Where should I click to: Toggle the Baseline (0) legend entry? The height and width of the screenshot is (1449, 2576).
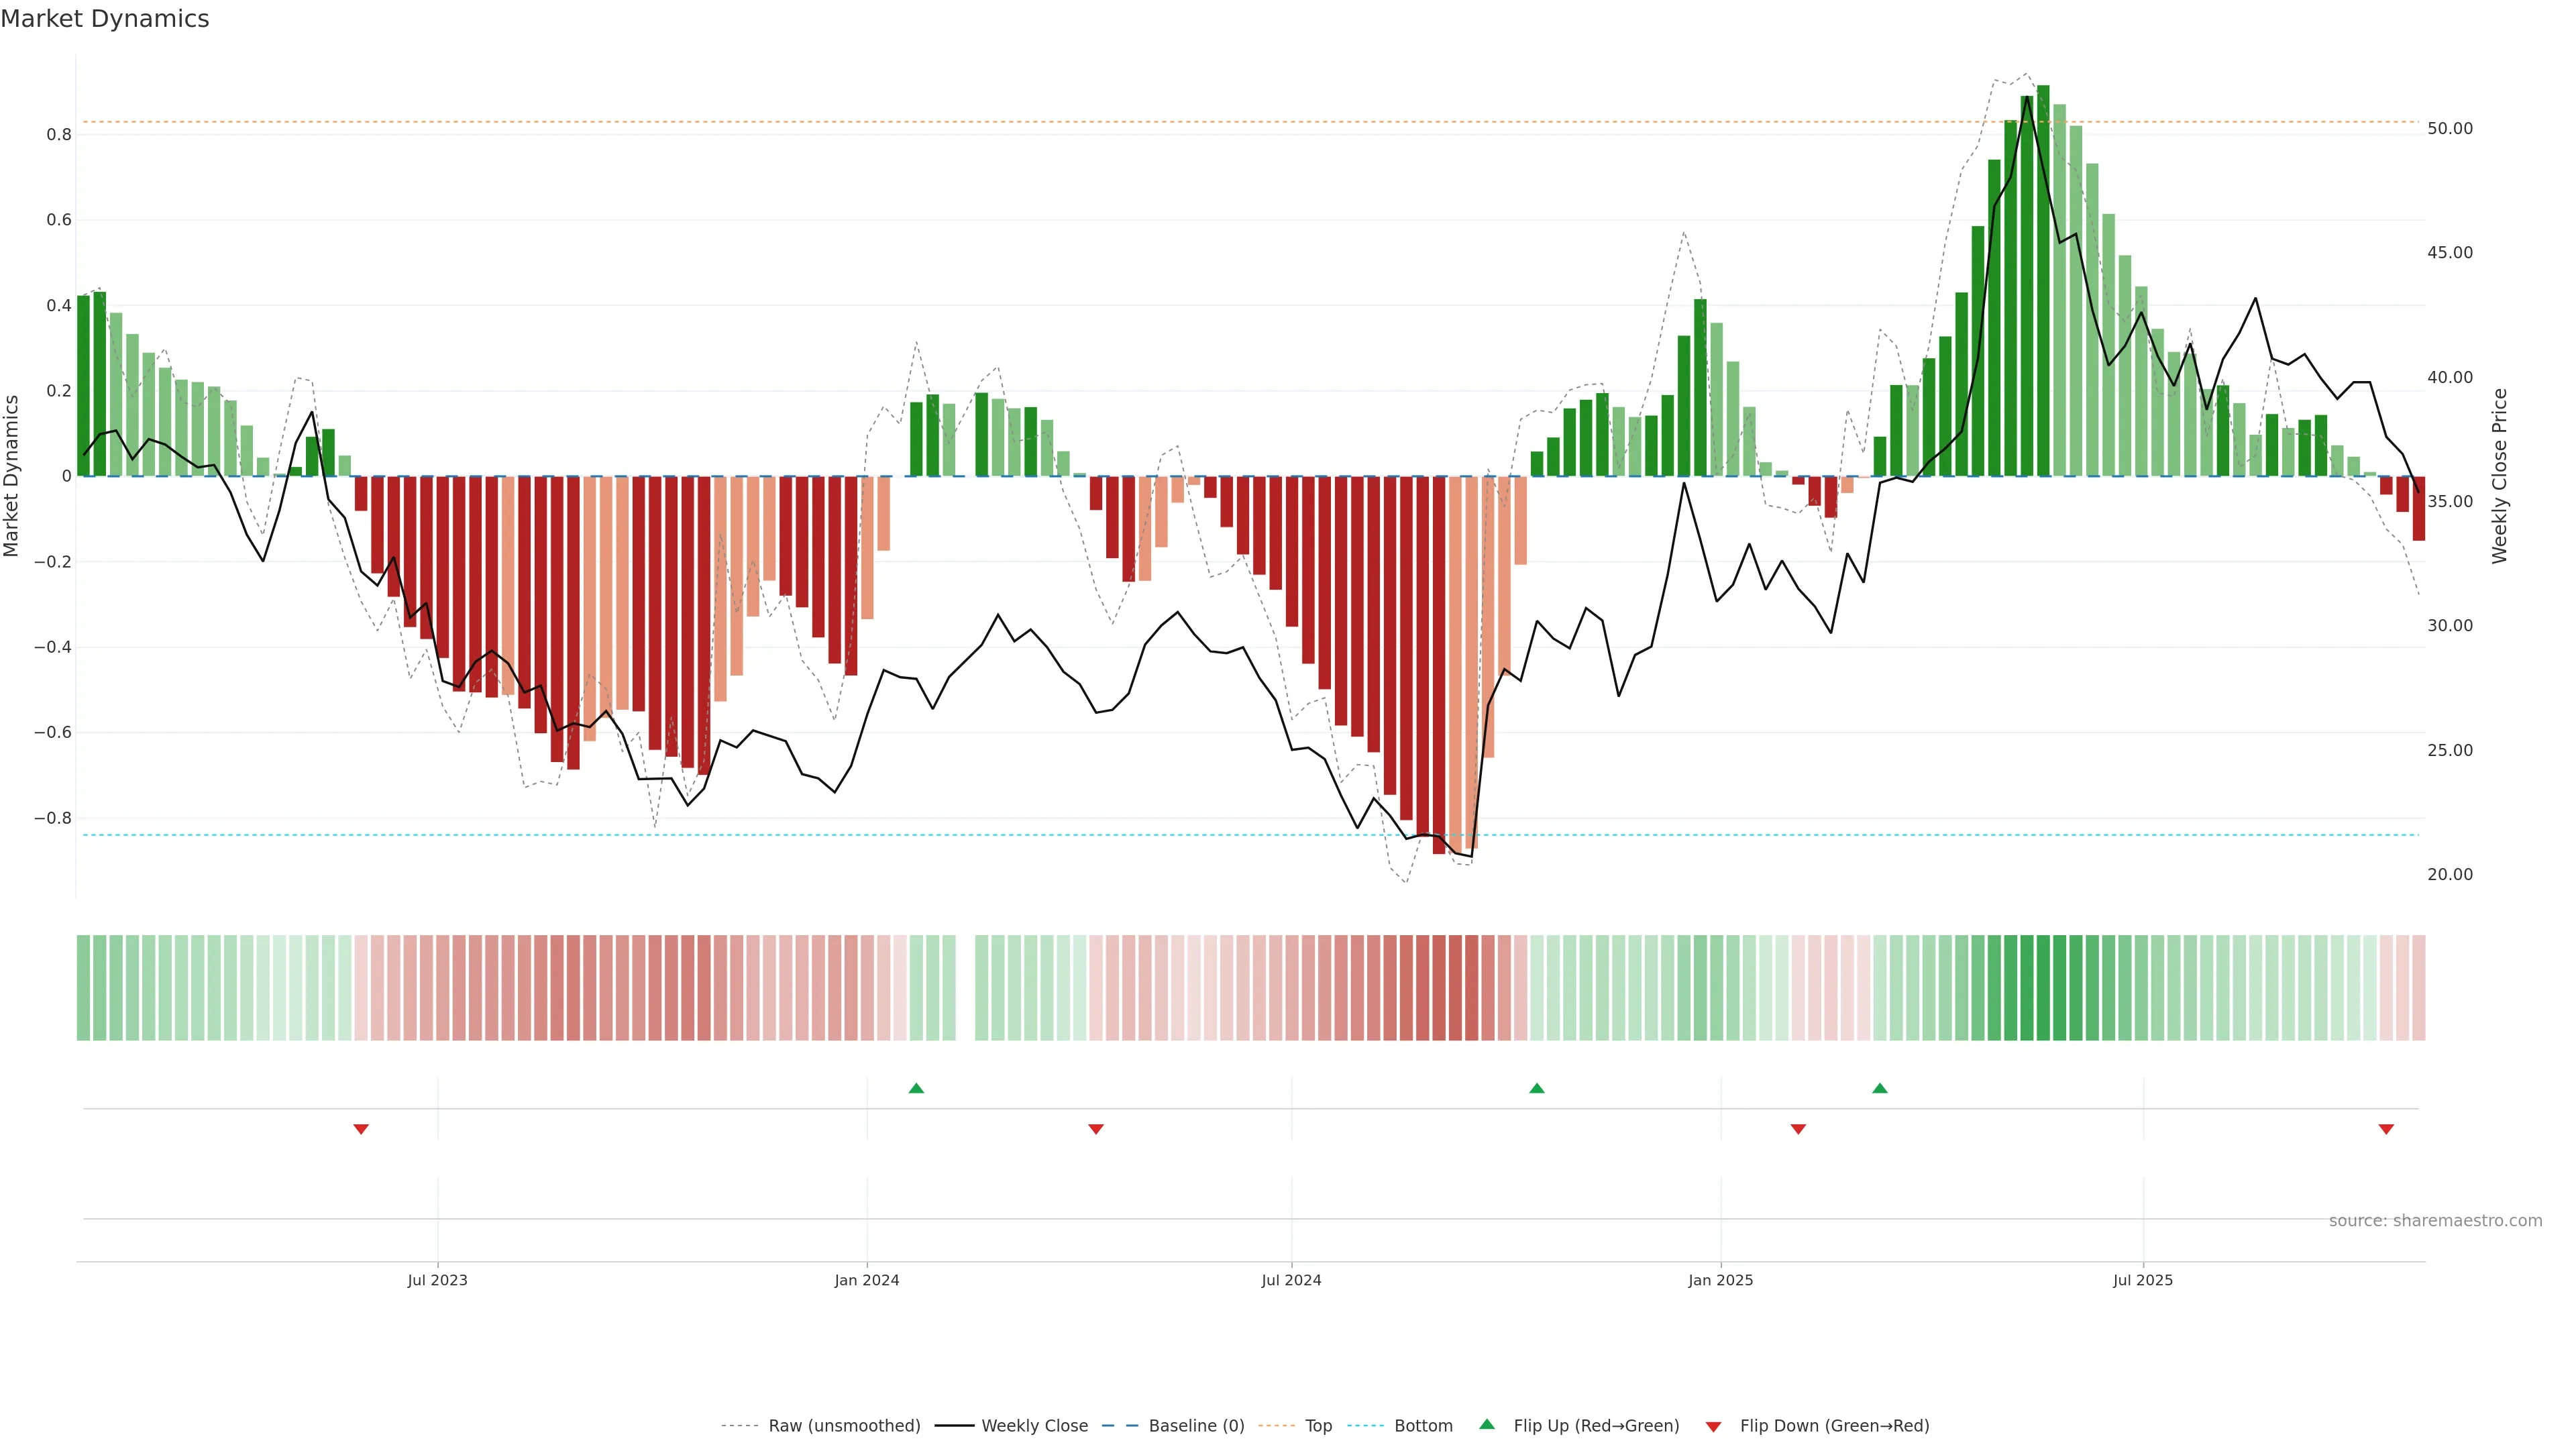[x=1196, y=1426]
